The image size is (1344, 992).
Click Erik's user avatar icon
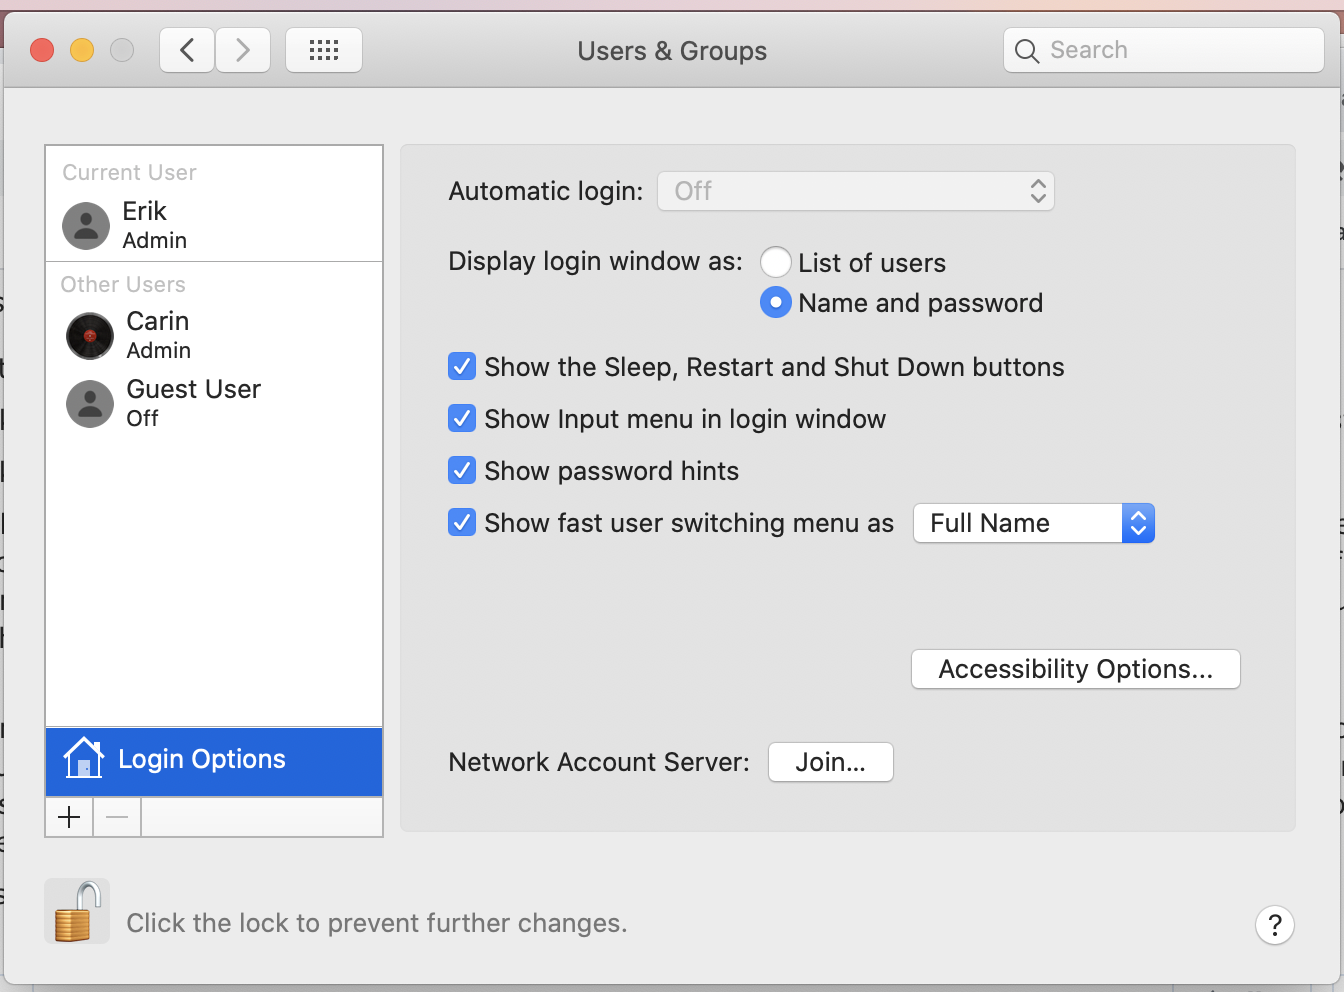click(86, 226)
